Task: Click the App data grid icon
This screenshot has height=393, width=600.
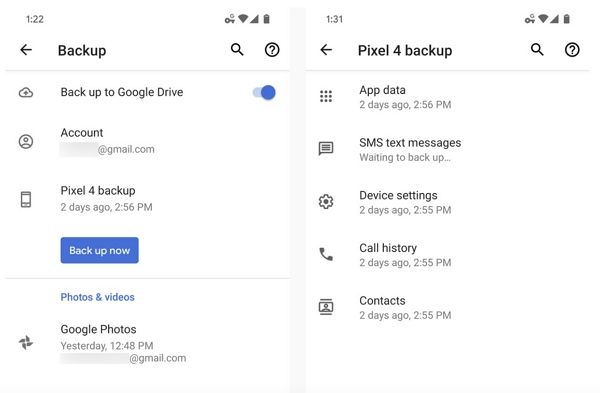Action: [x=326, y=96]
